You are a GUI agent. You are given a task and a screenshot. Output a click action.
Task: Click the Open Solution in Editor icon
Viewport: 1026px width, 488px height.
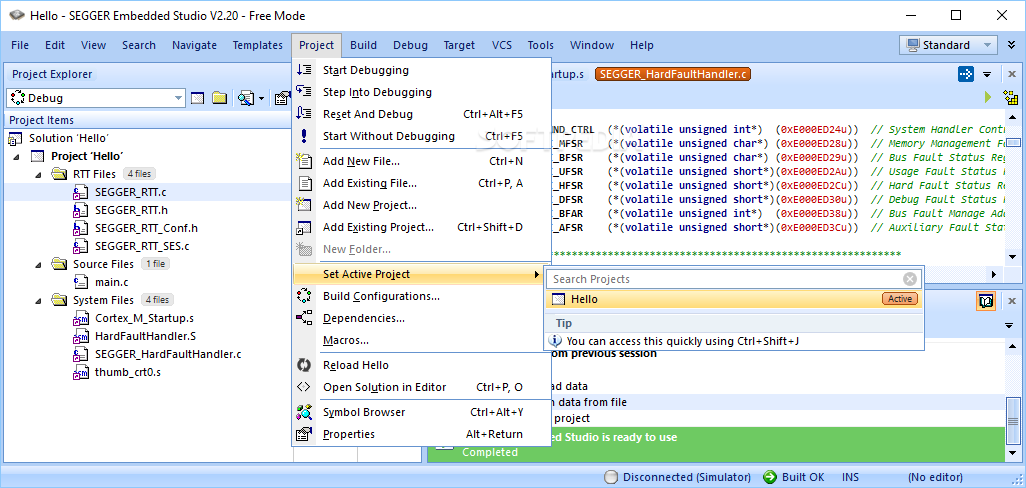click(x=304, y=387)
